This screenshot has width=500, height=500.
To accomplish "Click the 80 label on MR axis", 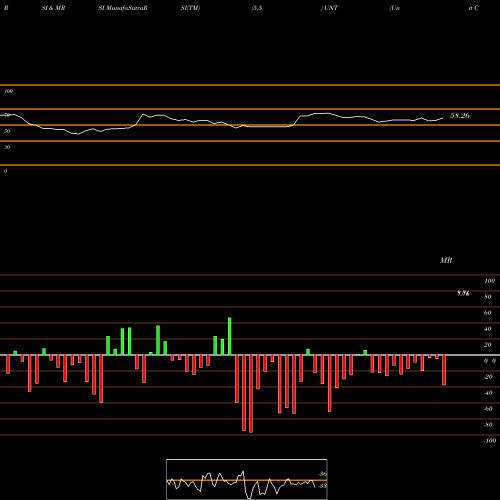I will (x=488, y=297).
